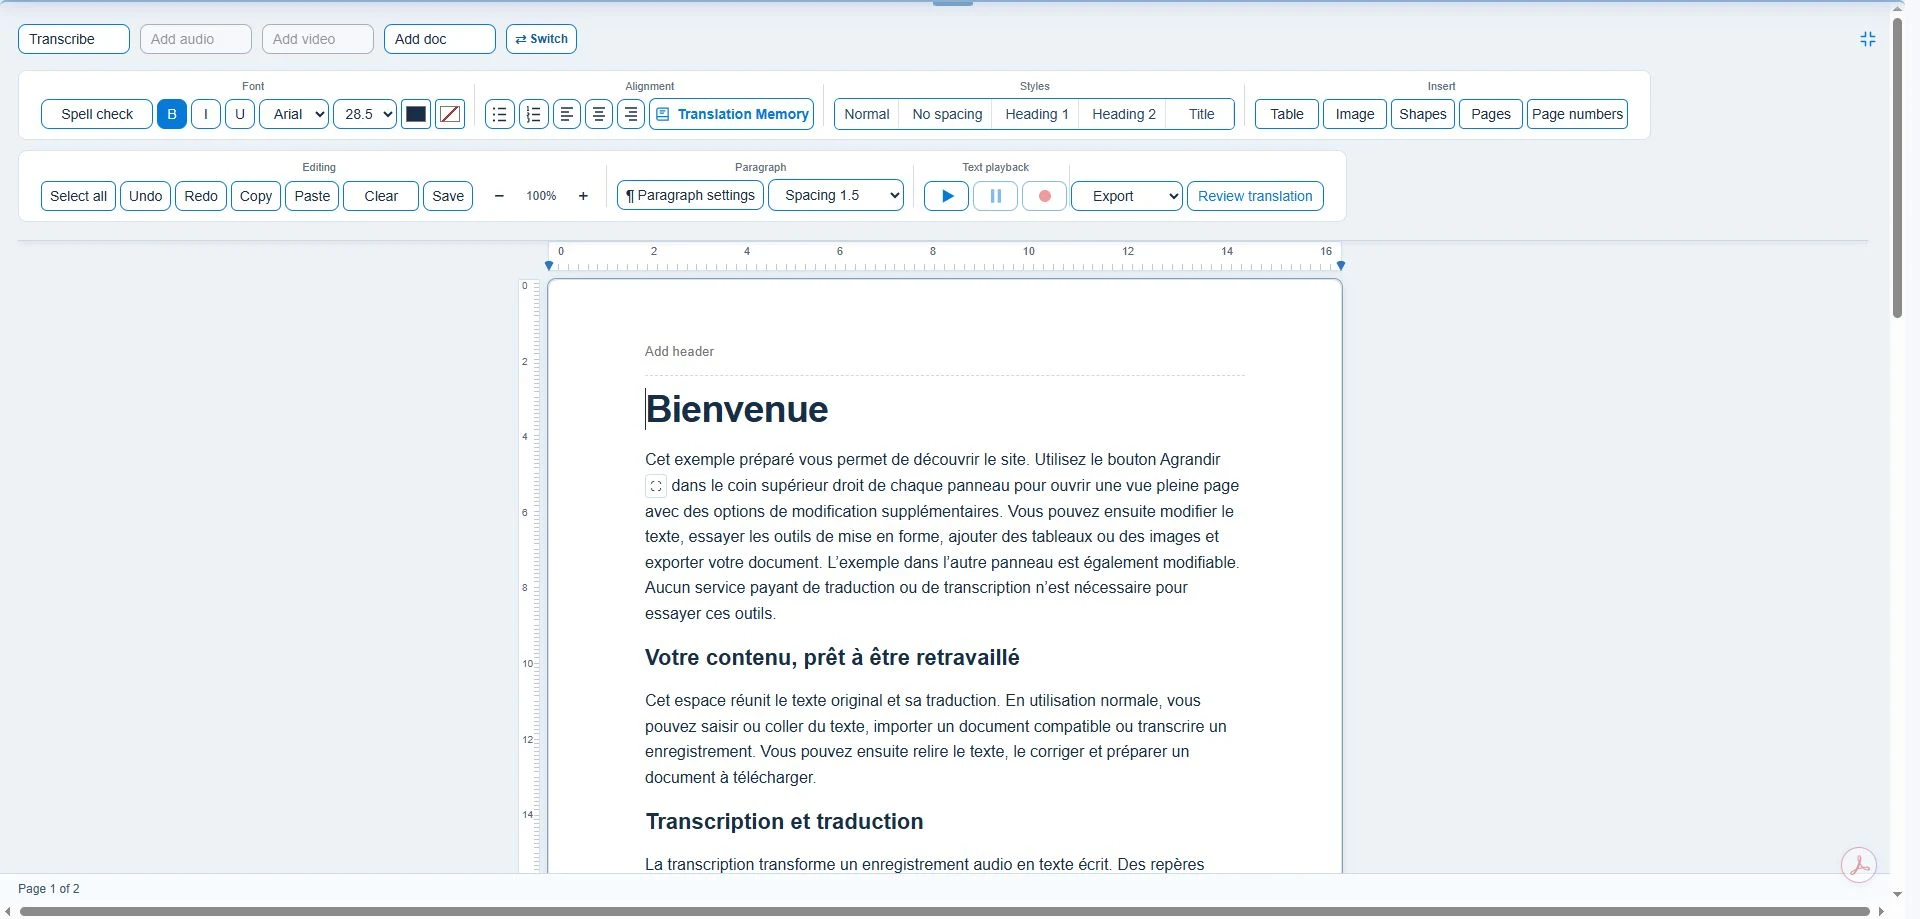This screenshot has height=919, width=1920.
Task: Apply the Normal style
Action: click(x=867, y=114)
